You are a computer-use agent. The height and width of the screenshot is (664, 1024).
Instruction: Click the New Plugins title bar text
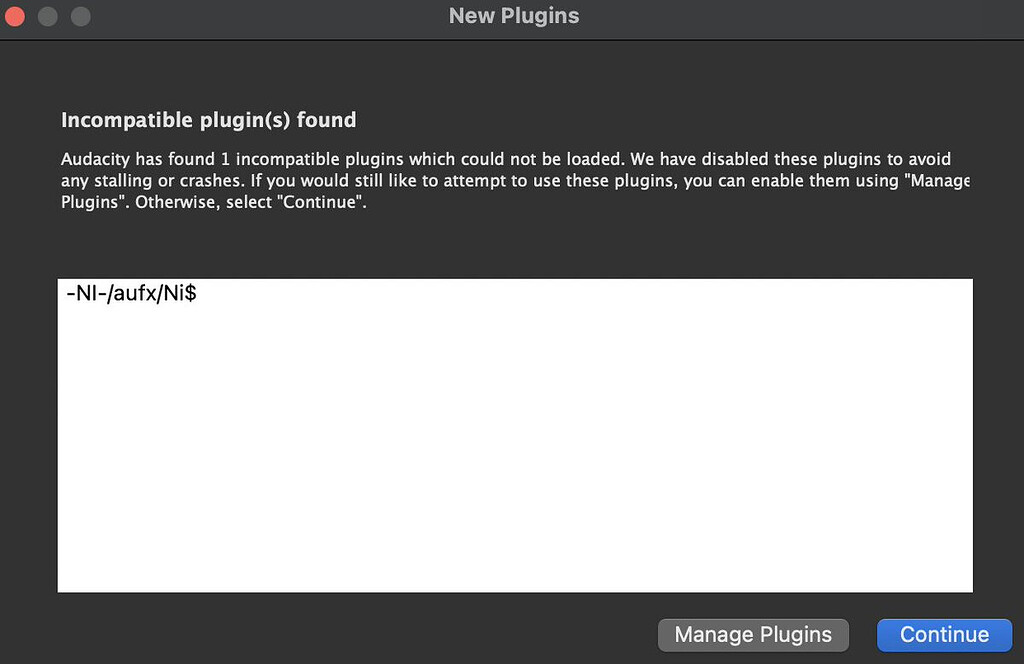coord(513,15)
